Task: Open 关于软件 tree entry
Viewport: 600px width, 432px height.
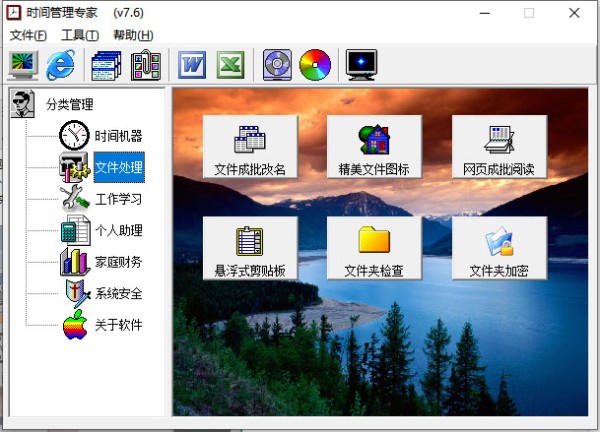Action: pos(118,325)
